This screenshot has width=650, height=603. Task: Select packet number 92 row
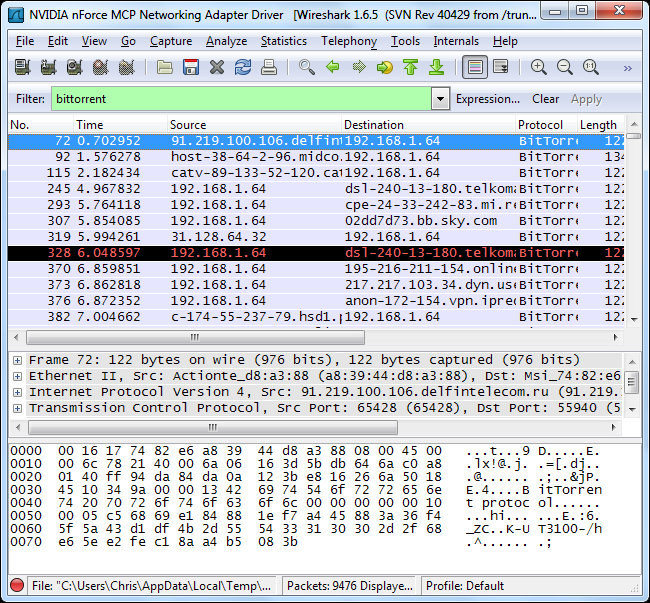pyautogui.click(x=316, y=157)
